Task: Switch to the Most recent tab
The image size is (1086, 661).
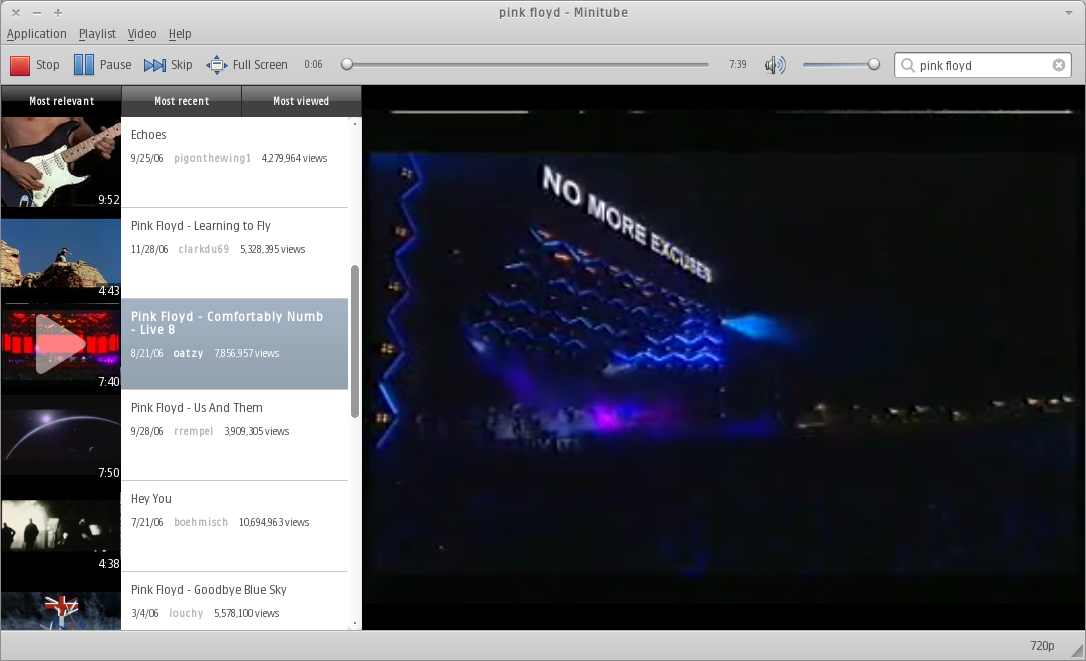Action: click(181, 101)
